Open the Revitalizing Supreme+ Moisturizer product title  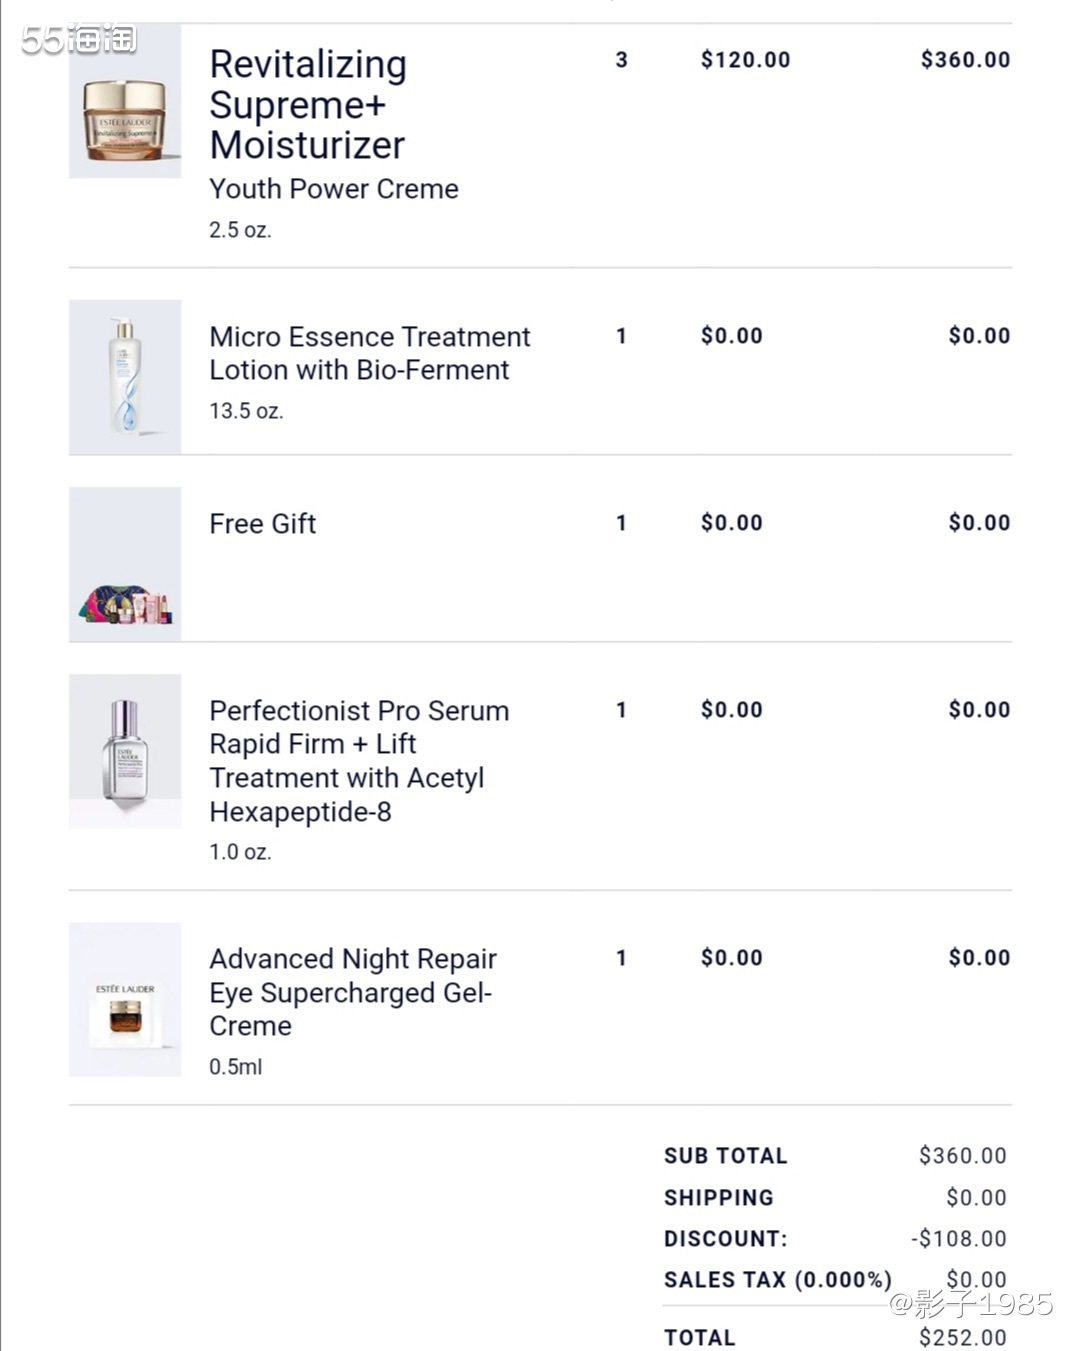click(308, 104)
